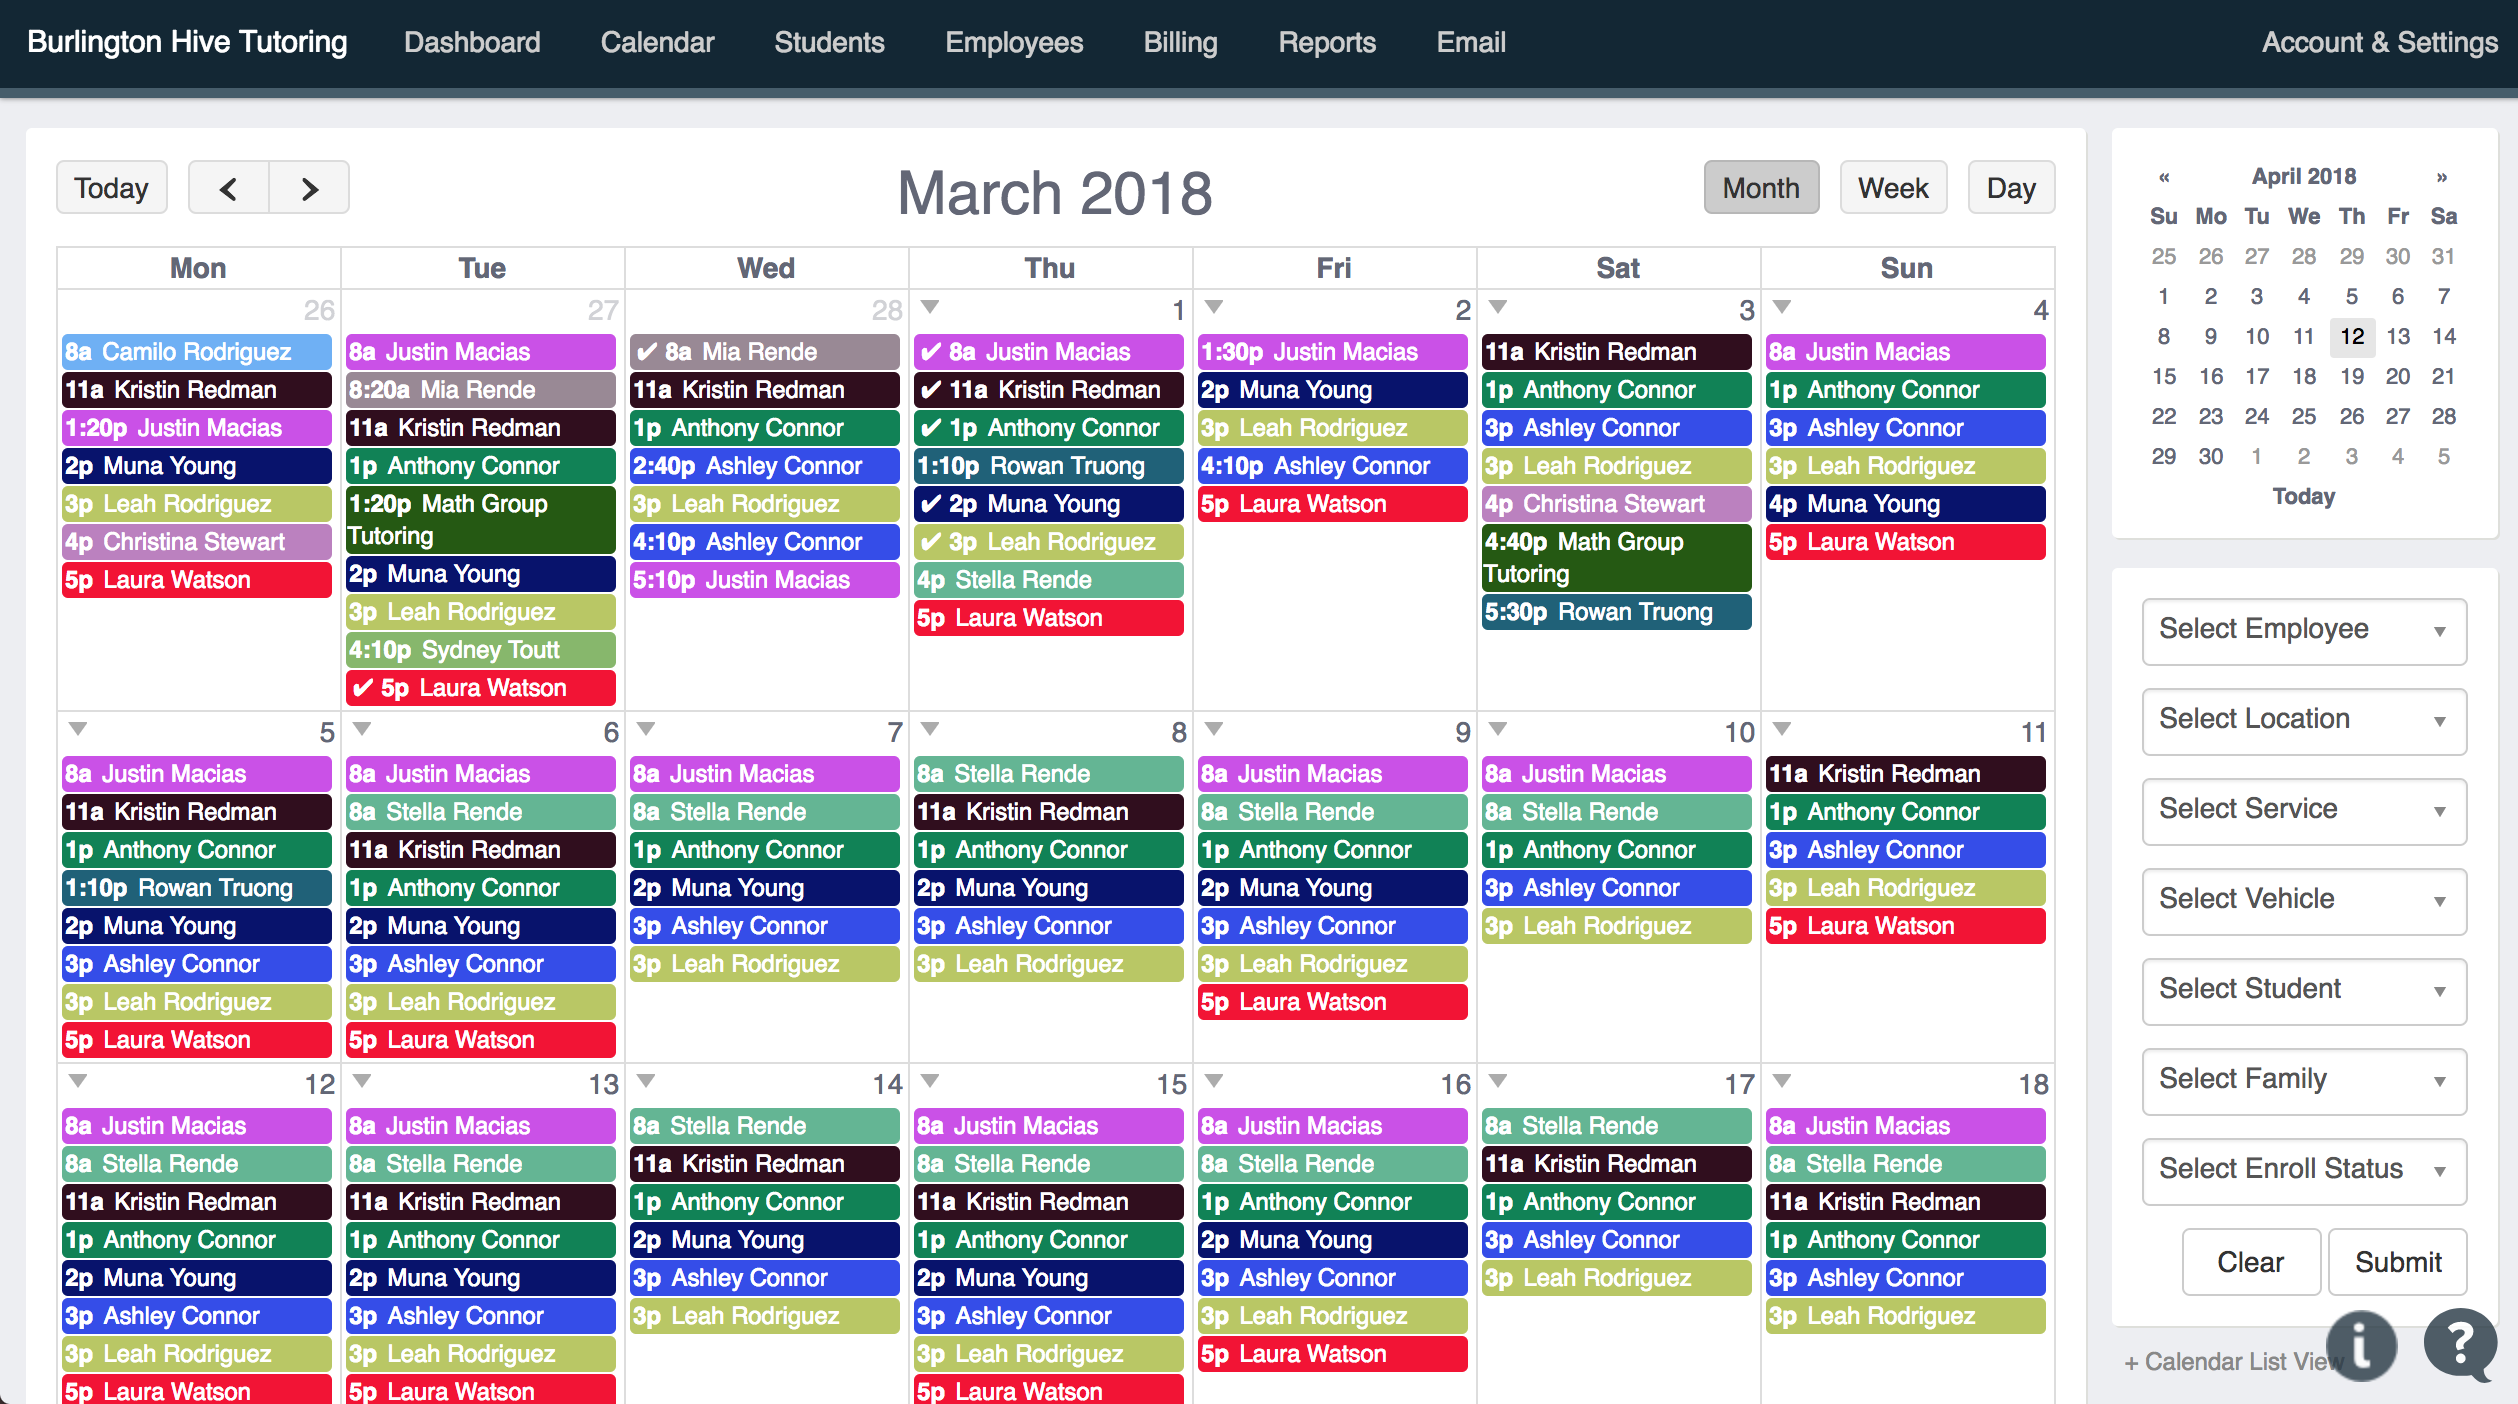Screen dimensions: 2518x1404
Task: Expand day menu triangle for March 4
Action: [x=1782, y=307]
